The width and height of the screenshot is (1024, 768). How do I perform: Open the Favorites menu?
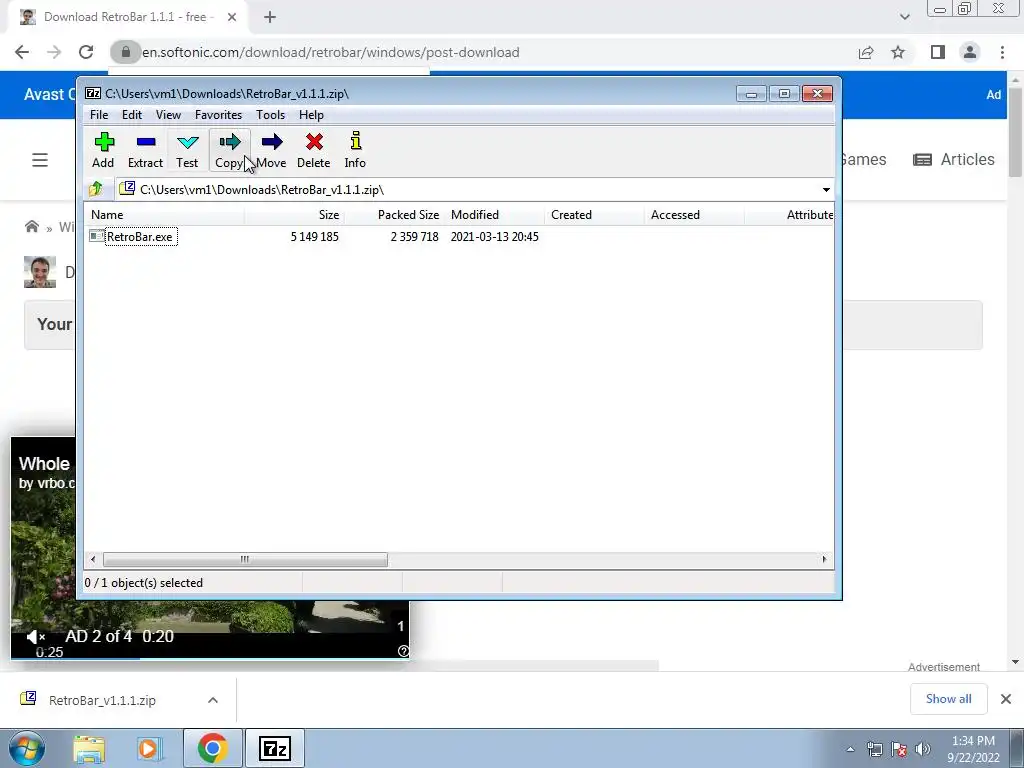point(219,115)
